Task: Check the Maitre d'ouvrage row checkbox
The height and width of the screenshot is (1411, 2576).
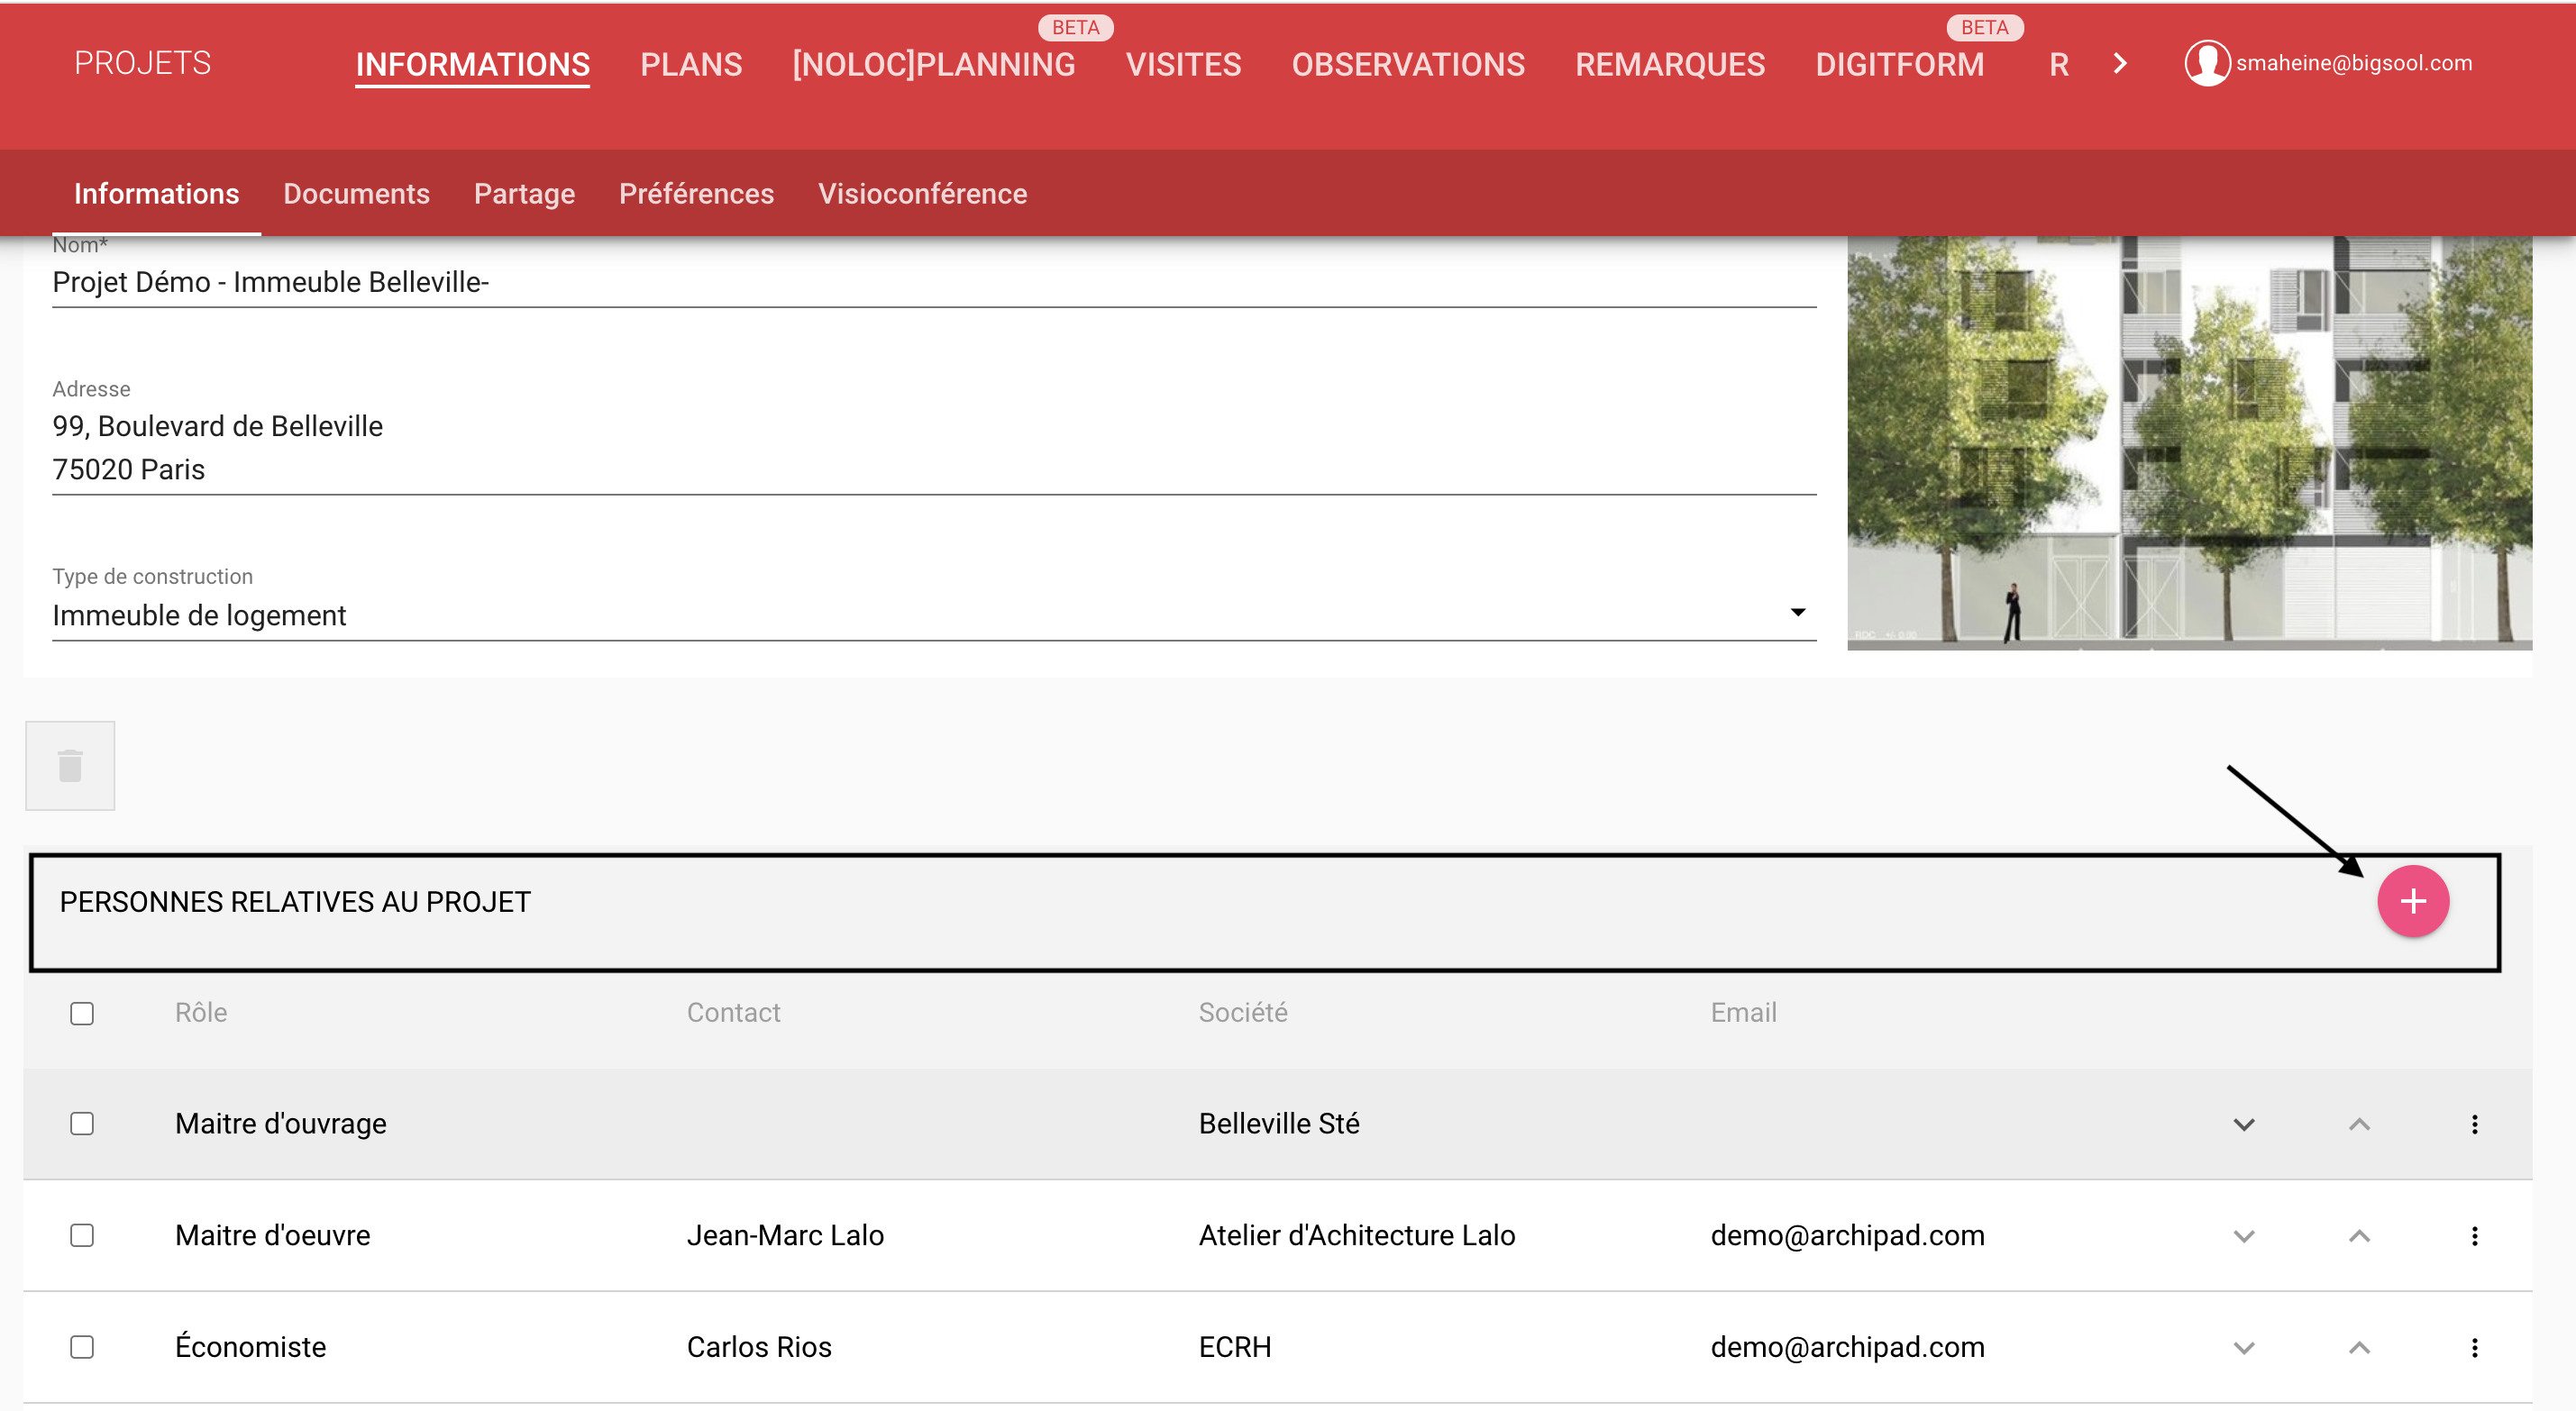Action: pos(82,1124)
